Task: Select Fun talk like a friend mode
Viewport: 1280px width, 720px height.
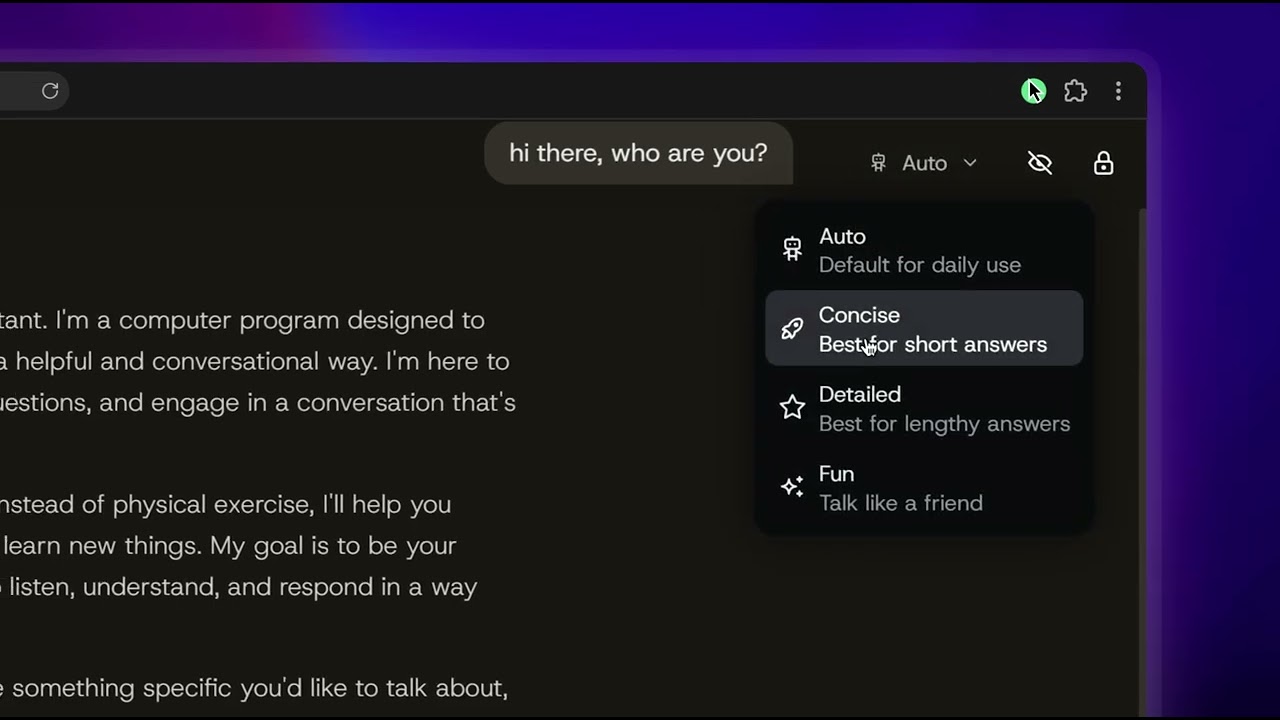Action: (x=900, y=488)
